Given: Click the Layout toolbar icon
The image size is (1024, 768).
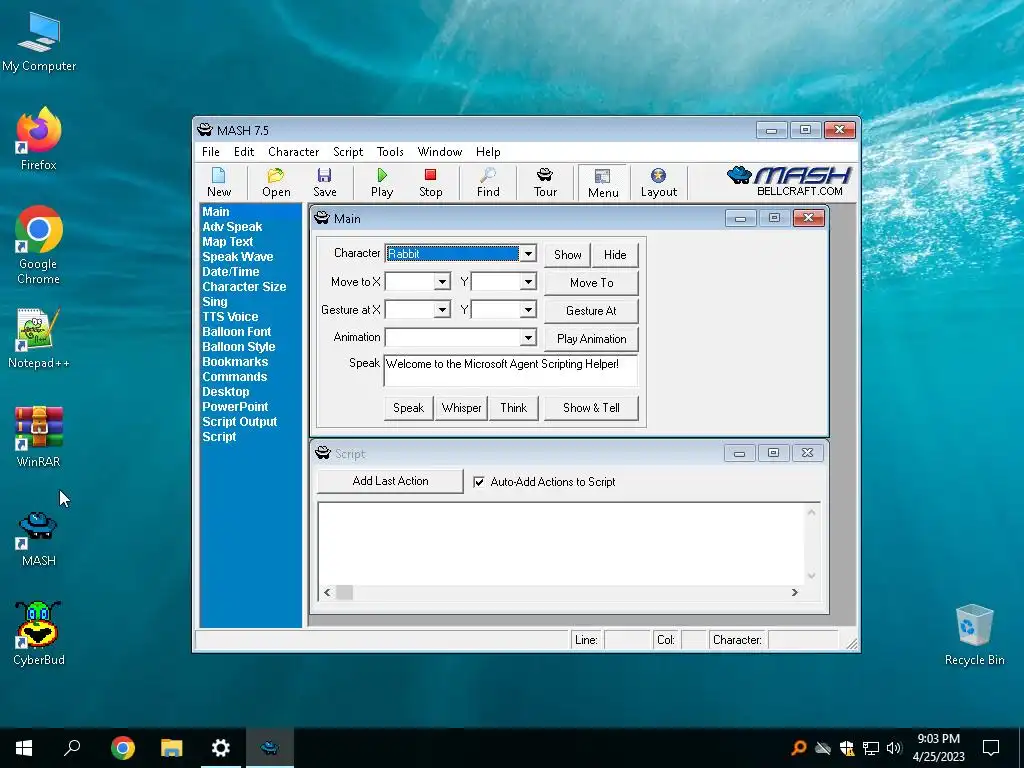Looking at the screenshot, I should (x=658, y=182).
